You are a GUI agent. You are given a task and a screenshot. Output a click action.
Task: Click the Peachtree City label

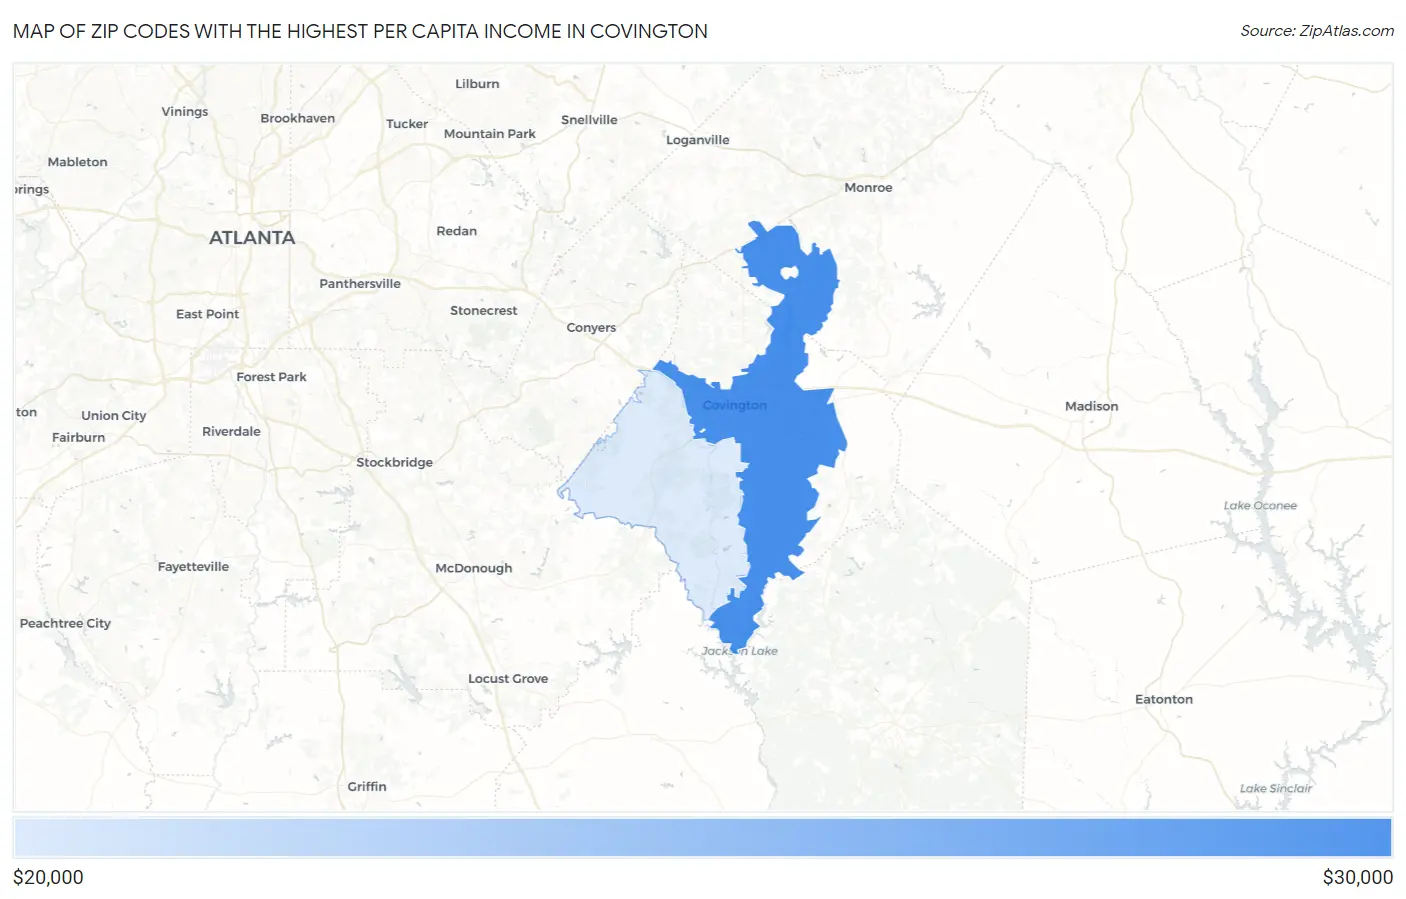[65, 623]
